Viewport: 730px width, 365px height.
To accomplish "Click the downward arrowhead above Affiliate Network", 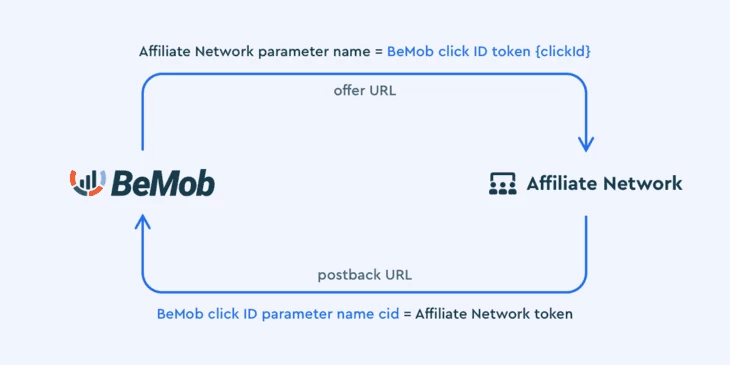I will pyautogui.click(x=586, y=144).
